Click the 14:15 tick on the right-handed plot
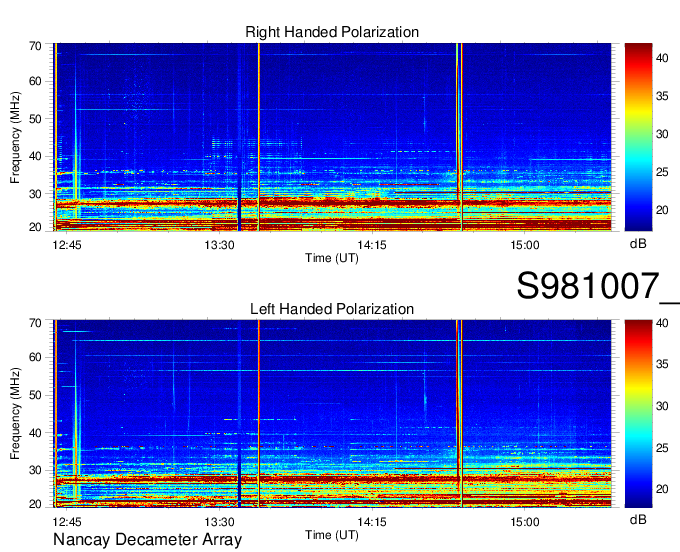The height and width of the screenshot is (552, 680). click(x=372, y=245)
